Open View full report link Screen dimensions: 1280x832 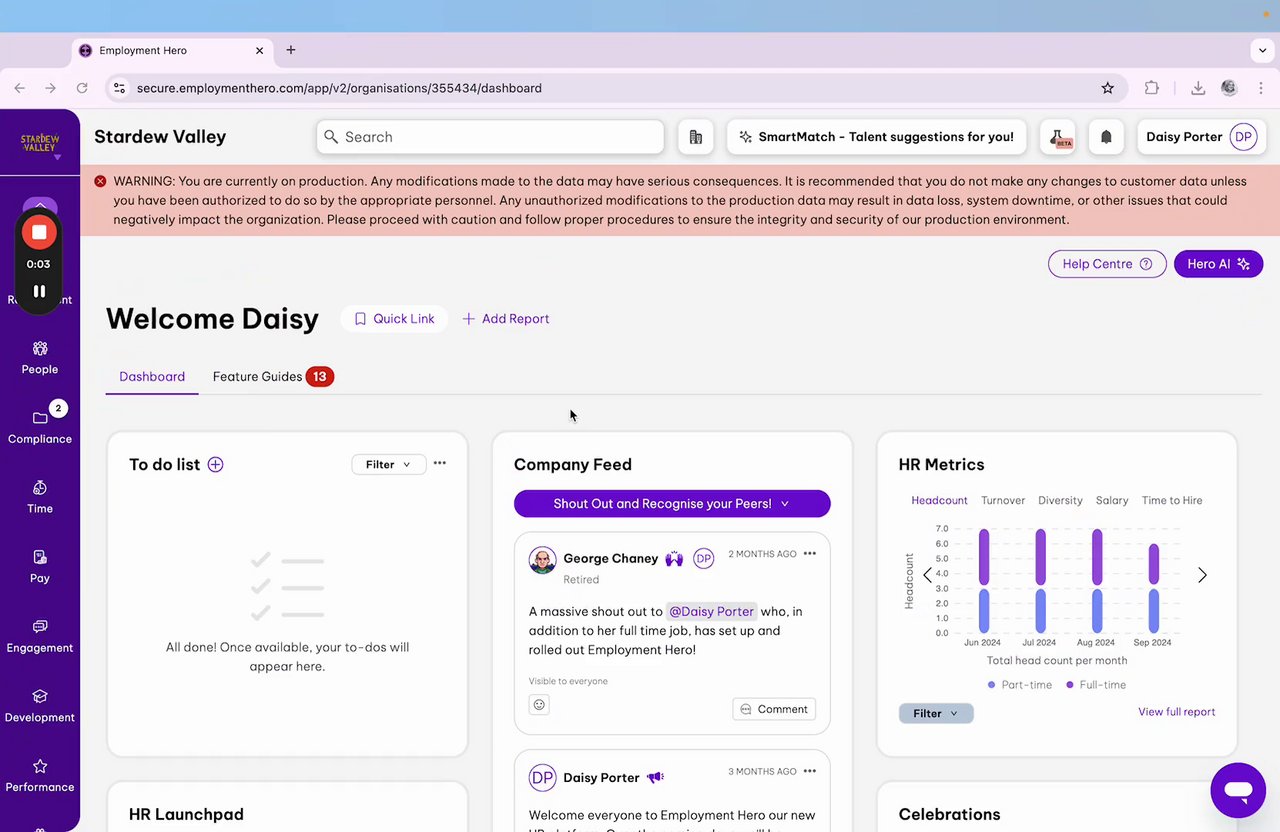(x=1177, y=712)
